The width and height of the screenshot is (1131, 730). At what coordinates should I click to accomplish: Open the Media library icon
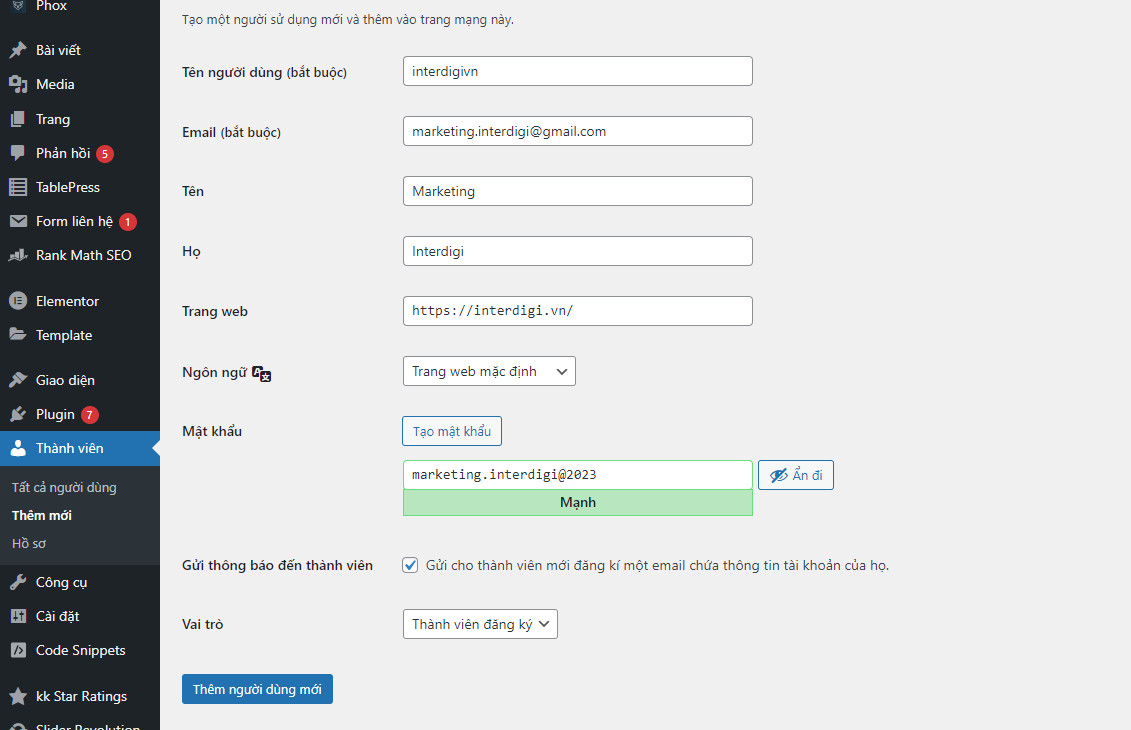coord(18,84)
